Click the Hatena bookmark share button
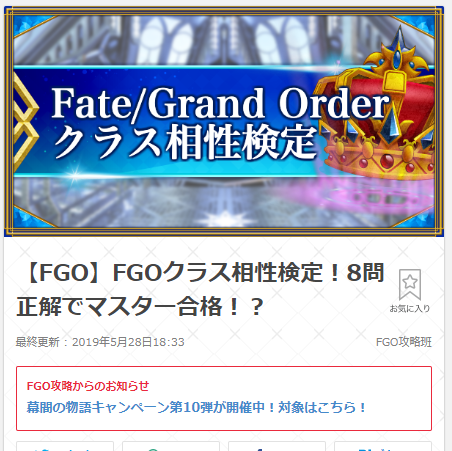The height and width of the screenshot is (451, 452). click(x=383, y=446)
